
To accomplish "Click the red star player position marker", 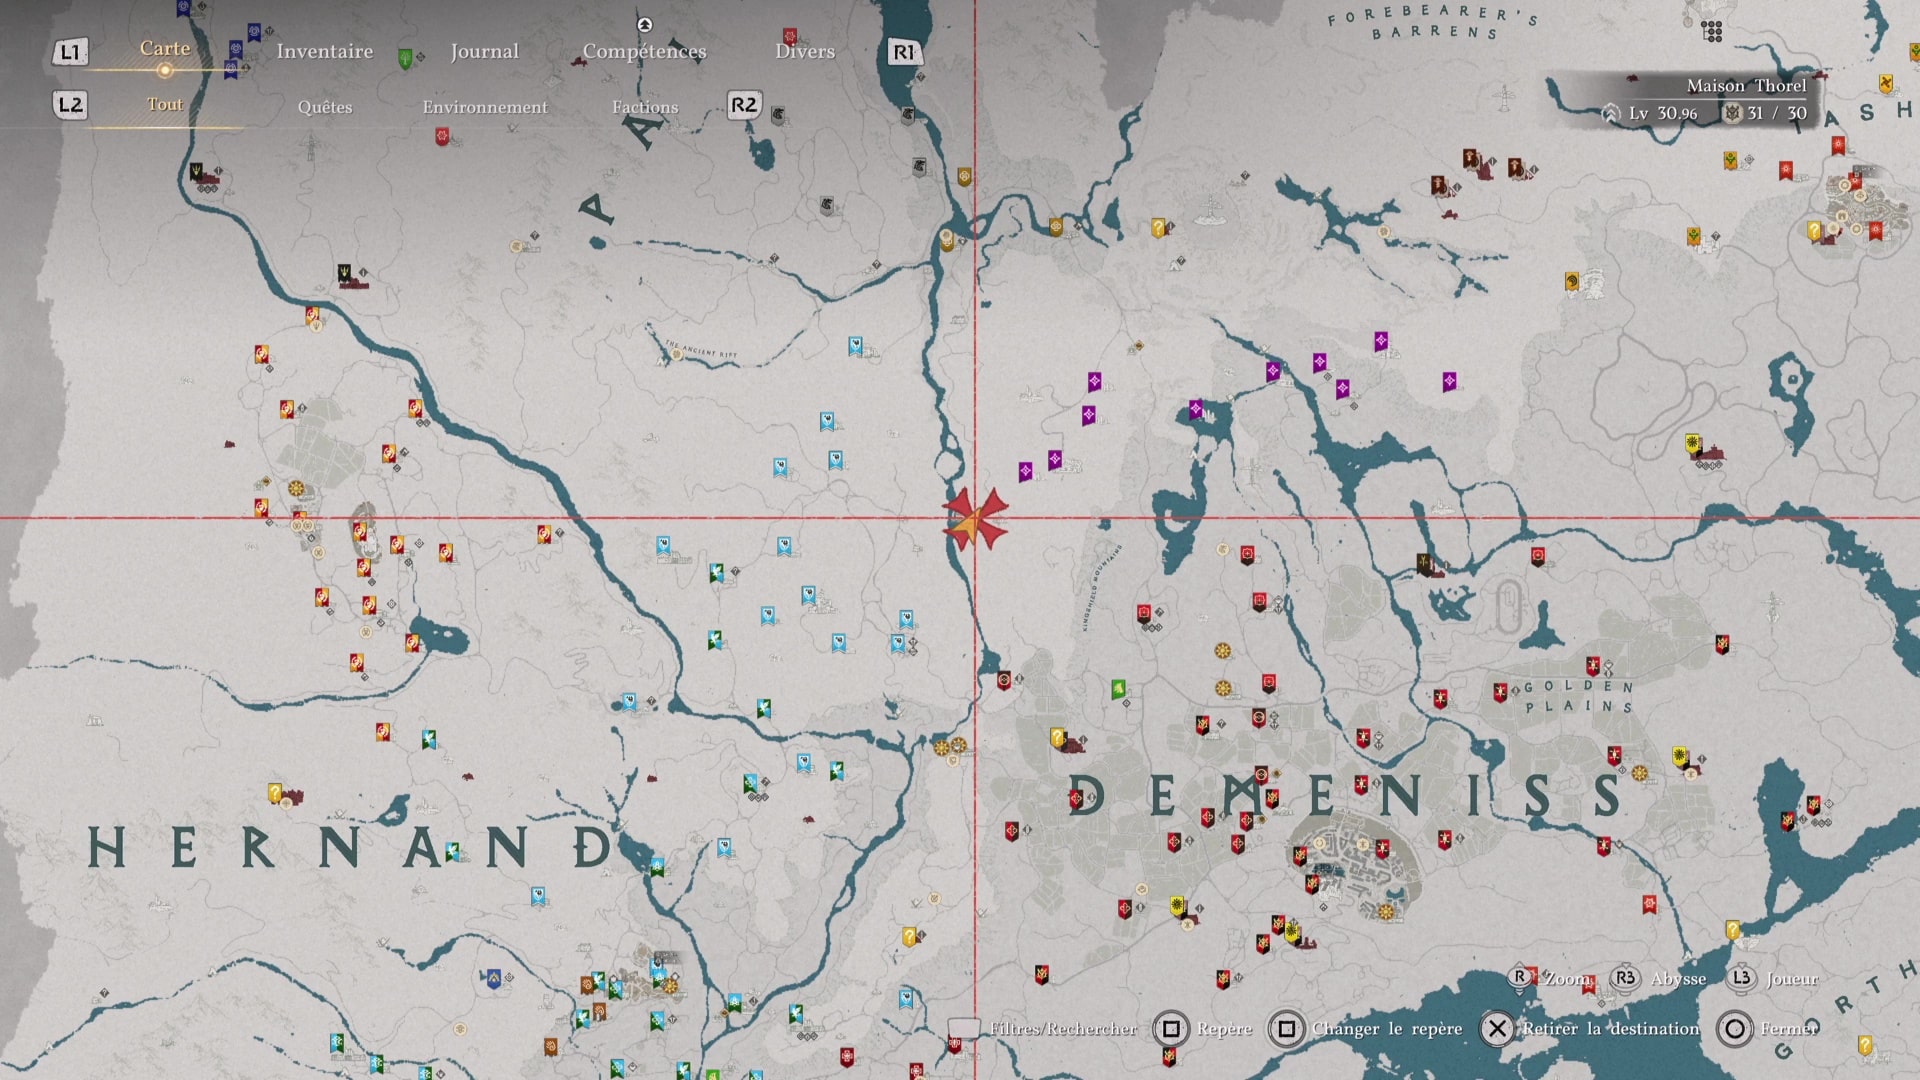I will pos(975,518).
